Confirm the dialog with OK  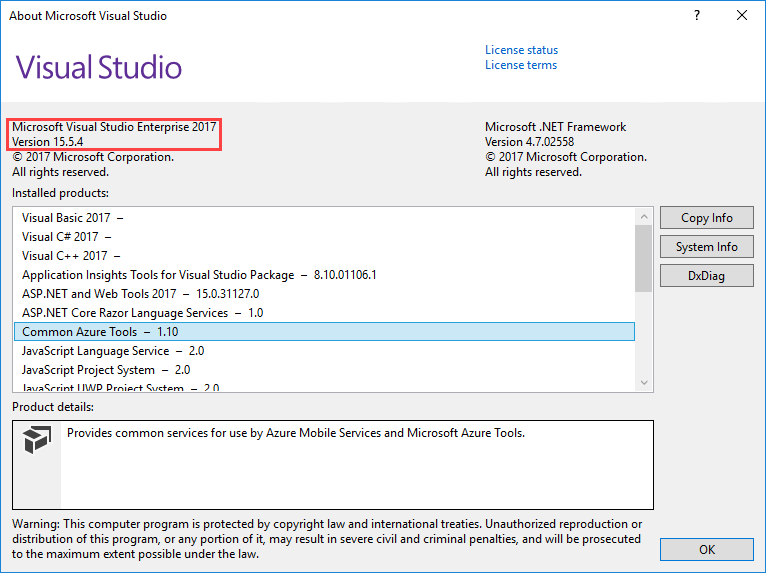click(706, 549)
